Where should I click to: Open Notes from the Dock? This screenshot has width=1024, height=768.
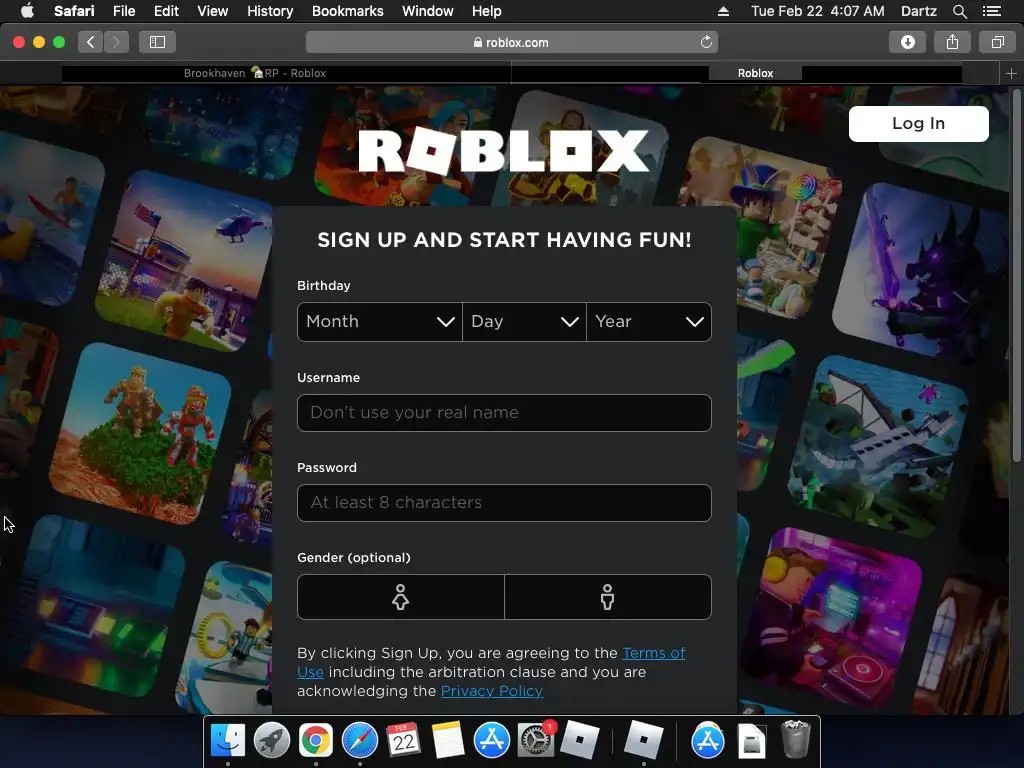pyautogui.click(x=447, y=741)
